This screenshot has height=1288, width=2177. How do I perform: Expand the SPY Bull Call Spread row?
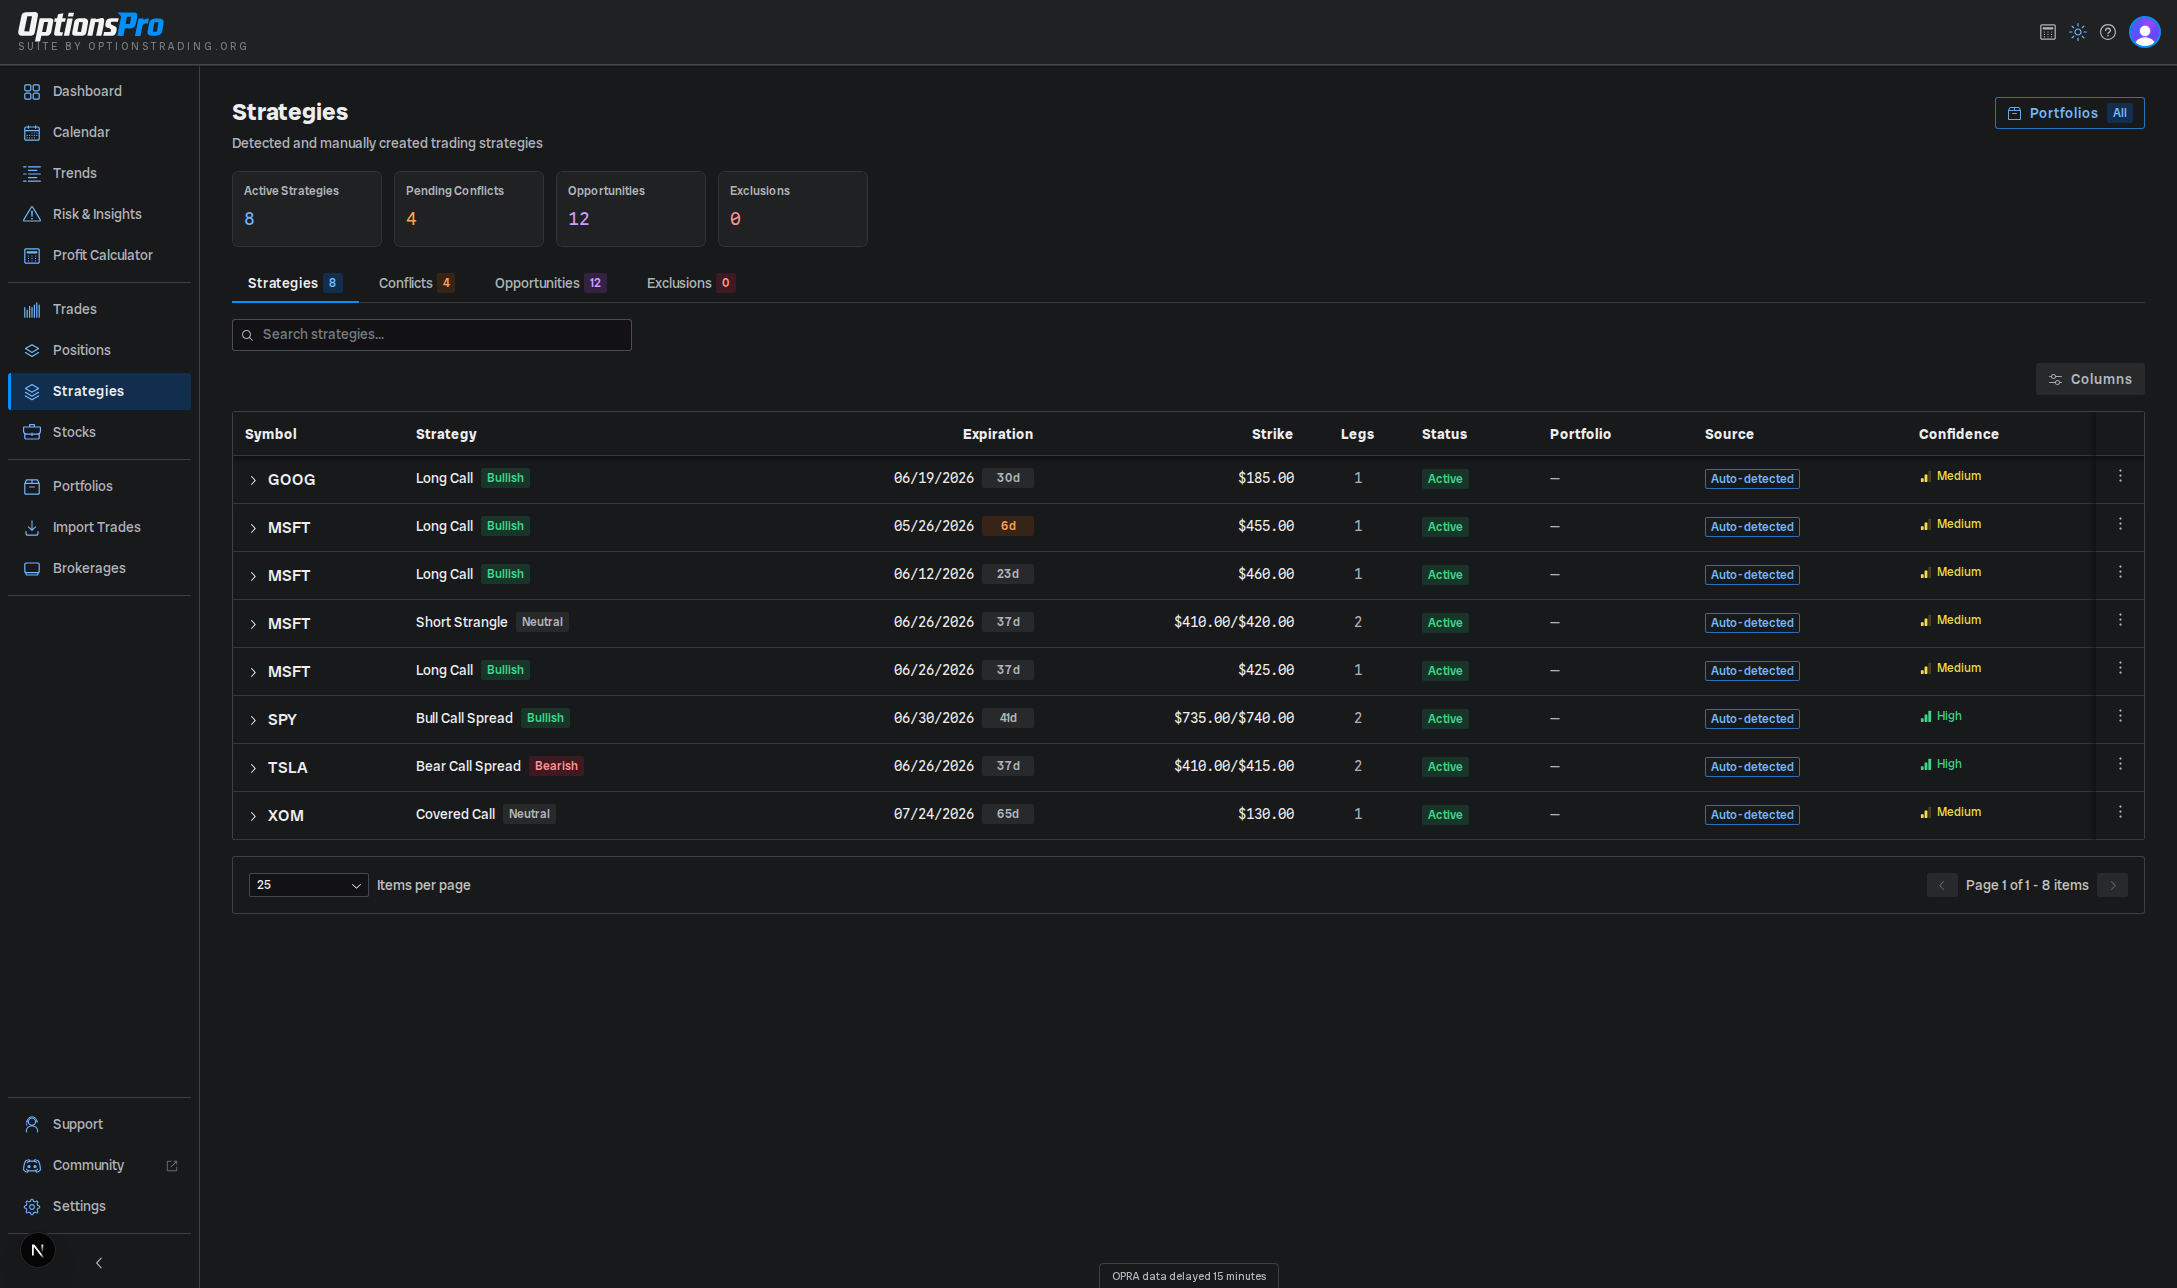click(x=253, y=721)
